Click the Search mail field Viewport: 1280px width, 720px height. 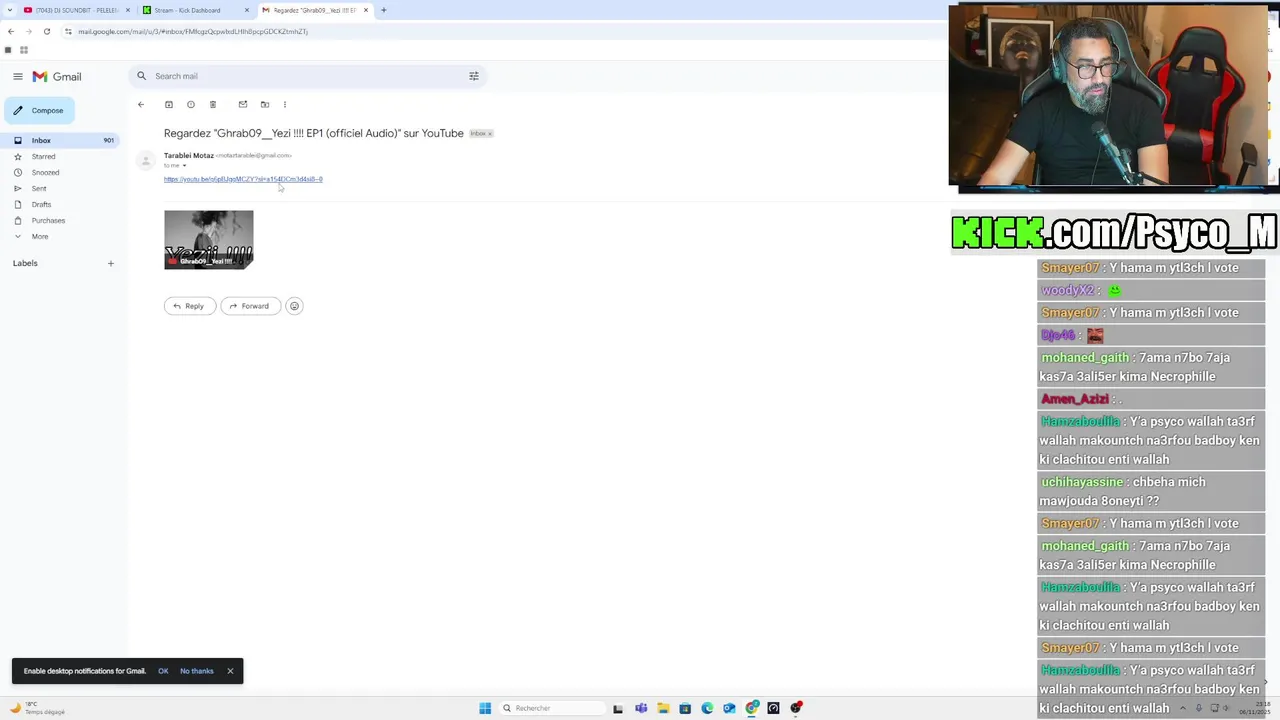click(x=308, y=76)
